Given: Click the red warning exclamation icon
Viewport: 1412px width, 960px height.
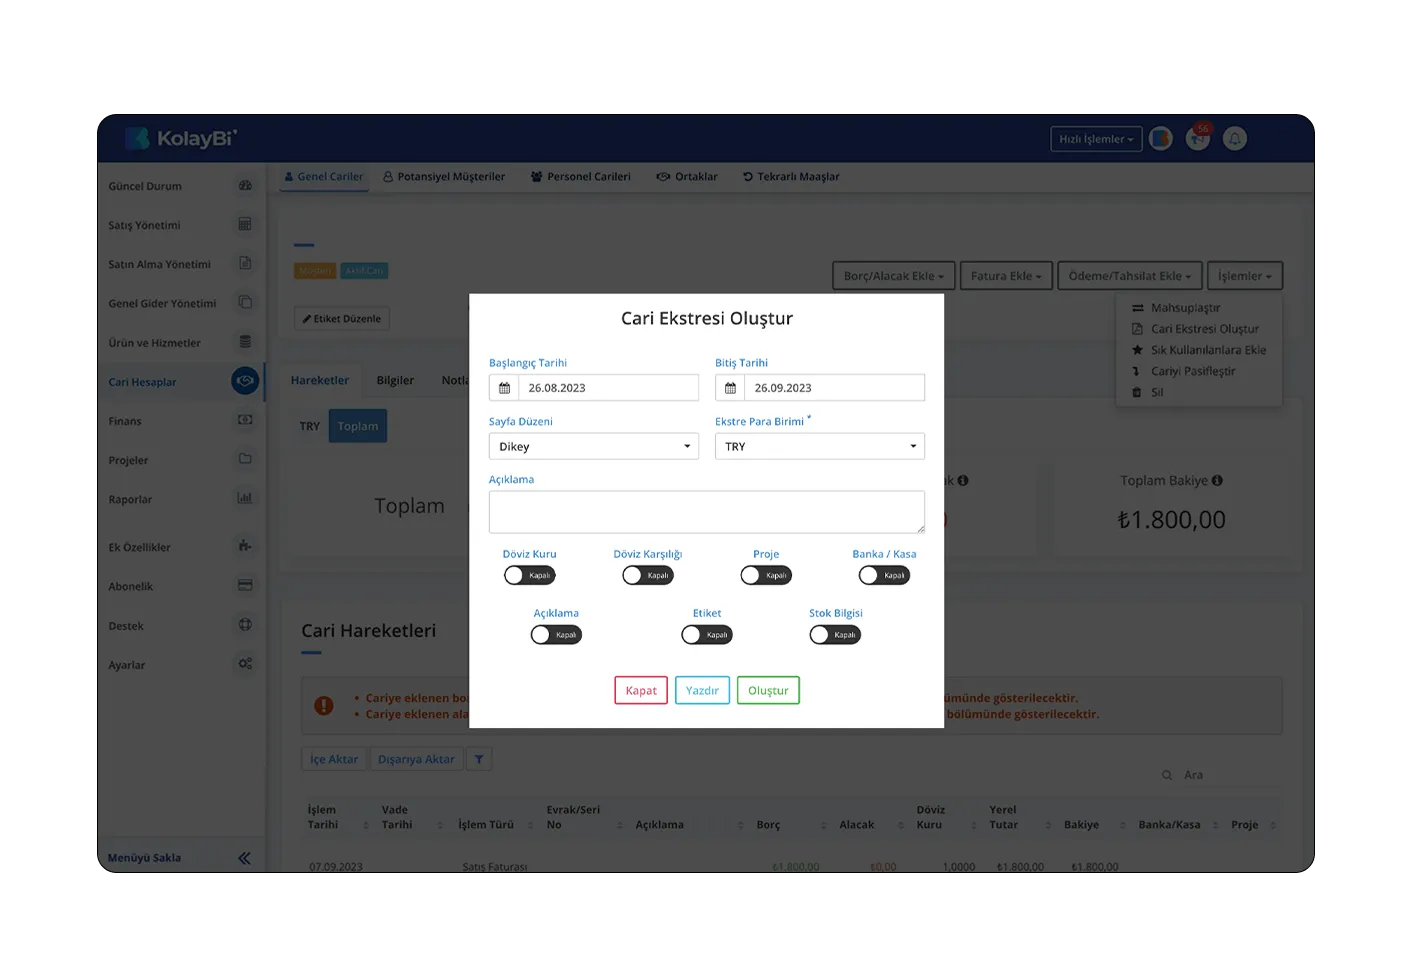Looking at the screenshot, I should coord(324,706).
